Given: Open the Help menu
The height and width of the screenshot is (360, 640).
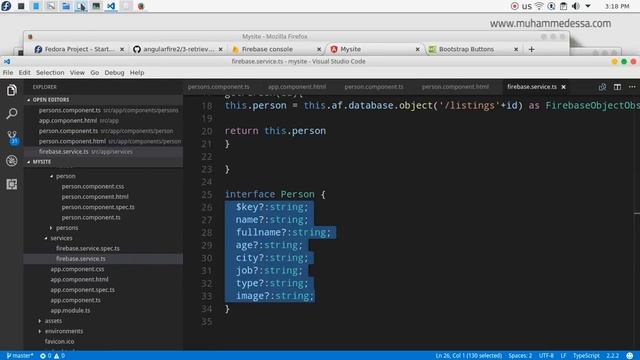Looking at the screenshot, I should (137, 72).
